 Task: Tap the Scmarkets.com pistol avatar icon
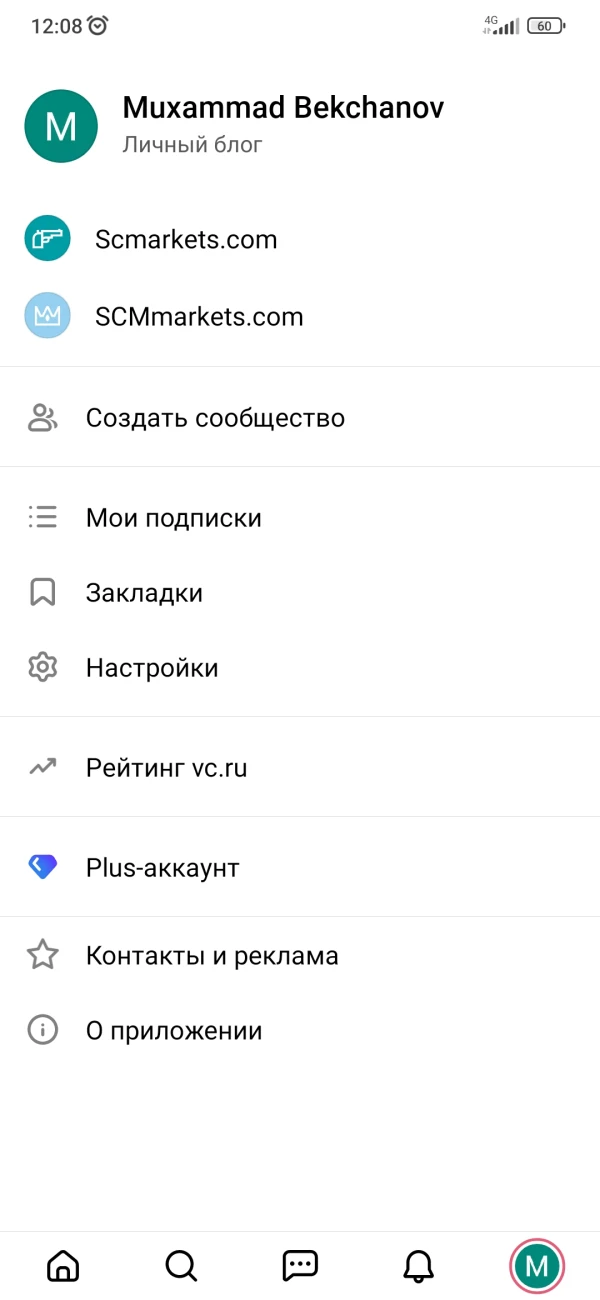(x=47, y=239)
